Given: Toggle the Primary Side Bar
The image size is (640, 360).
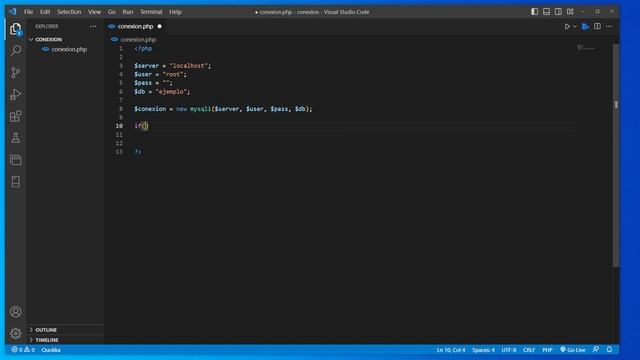Looking at the screenshot, I should click(534, 11).
